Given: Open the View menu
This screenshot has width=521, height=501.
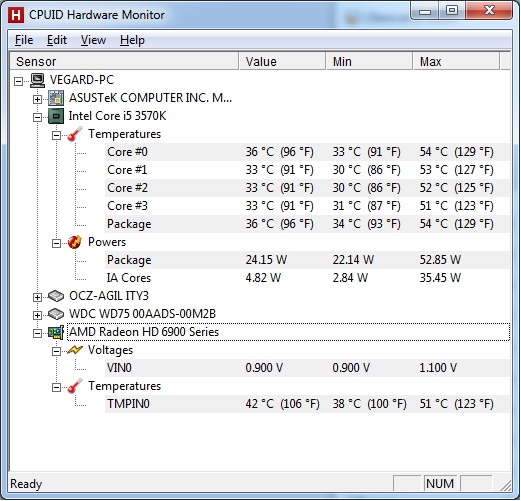Looking at the screenshot, I should coord(93,40).
